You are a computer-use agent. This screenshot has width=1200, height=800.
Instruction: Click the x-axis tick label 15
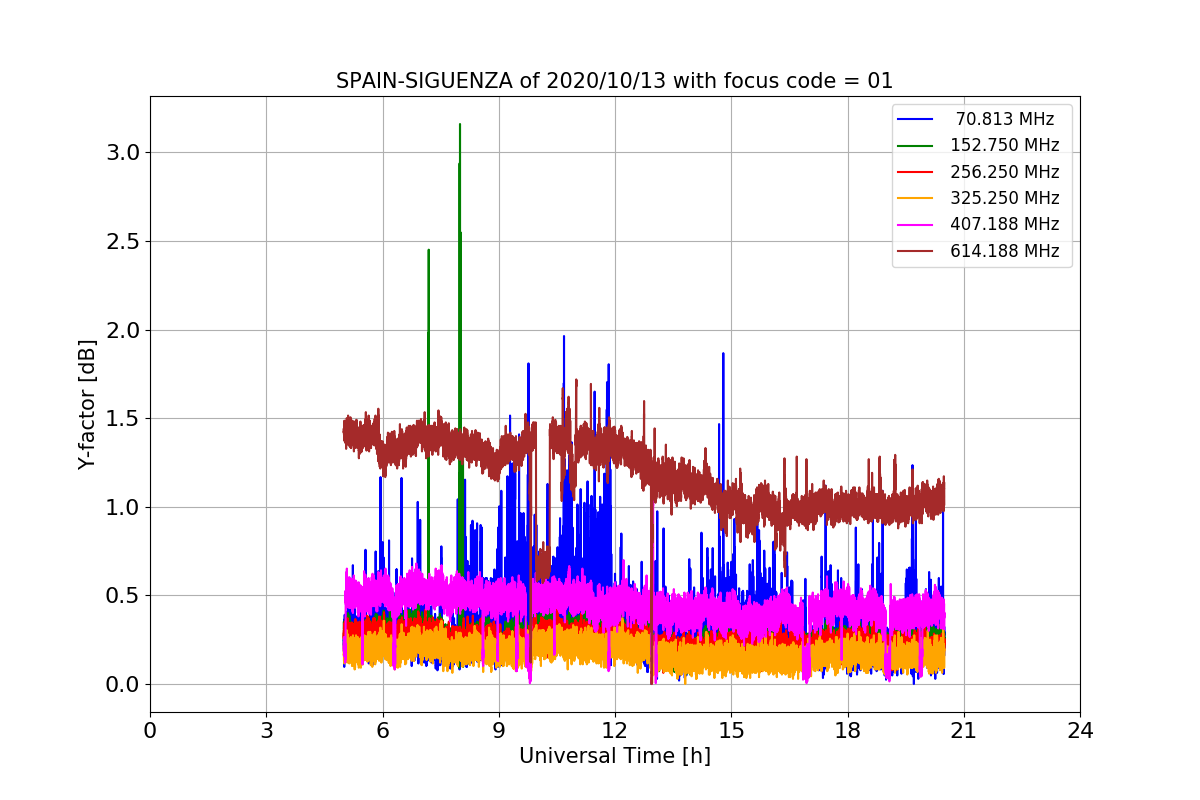pos(731,730)
